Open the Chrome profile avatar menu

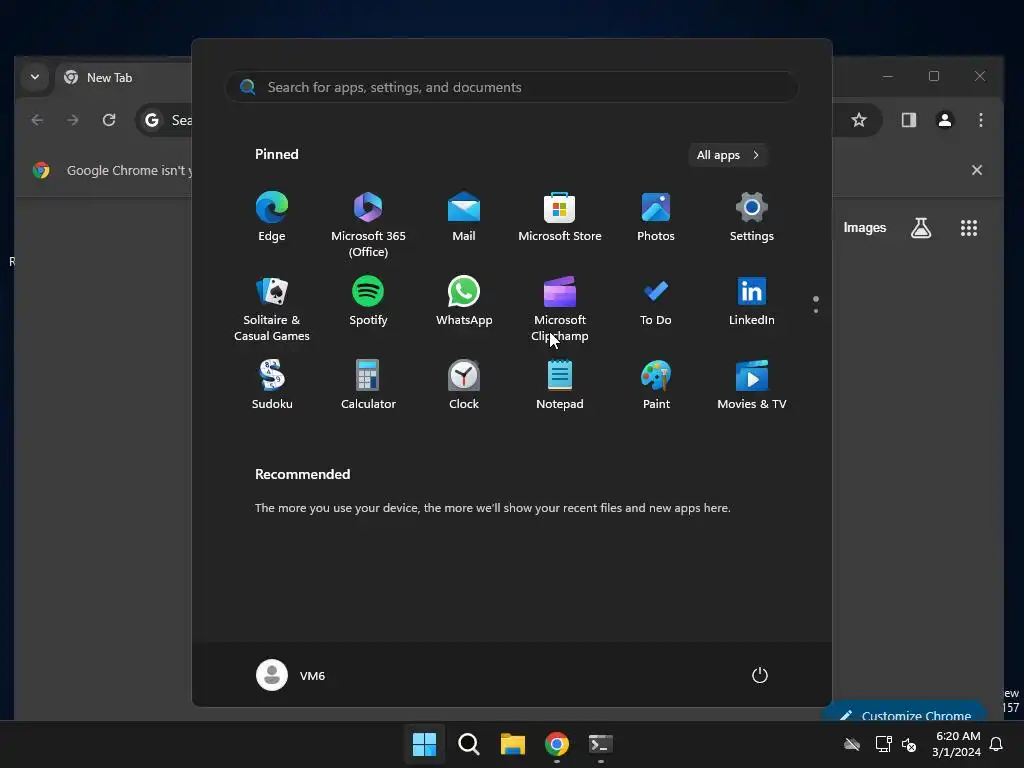coord(945,120)
